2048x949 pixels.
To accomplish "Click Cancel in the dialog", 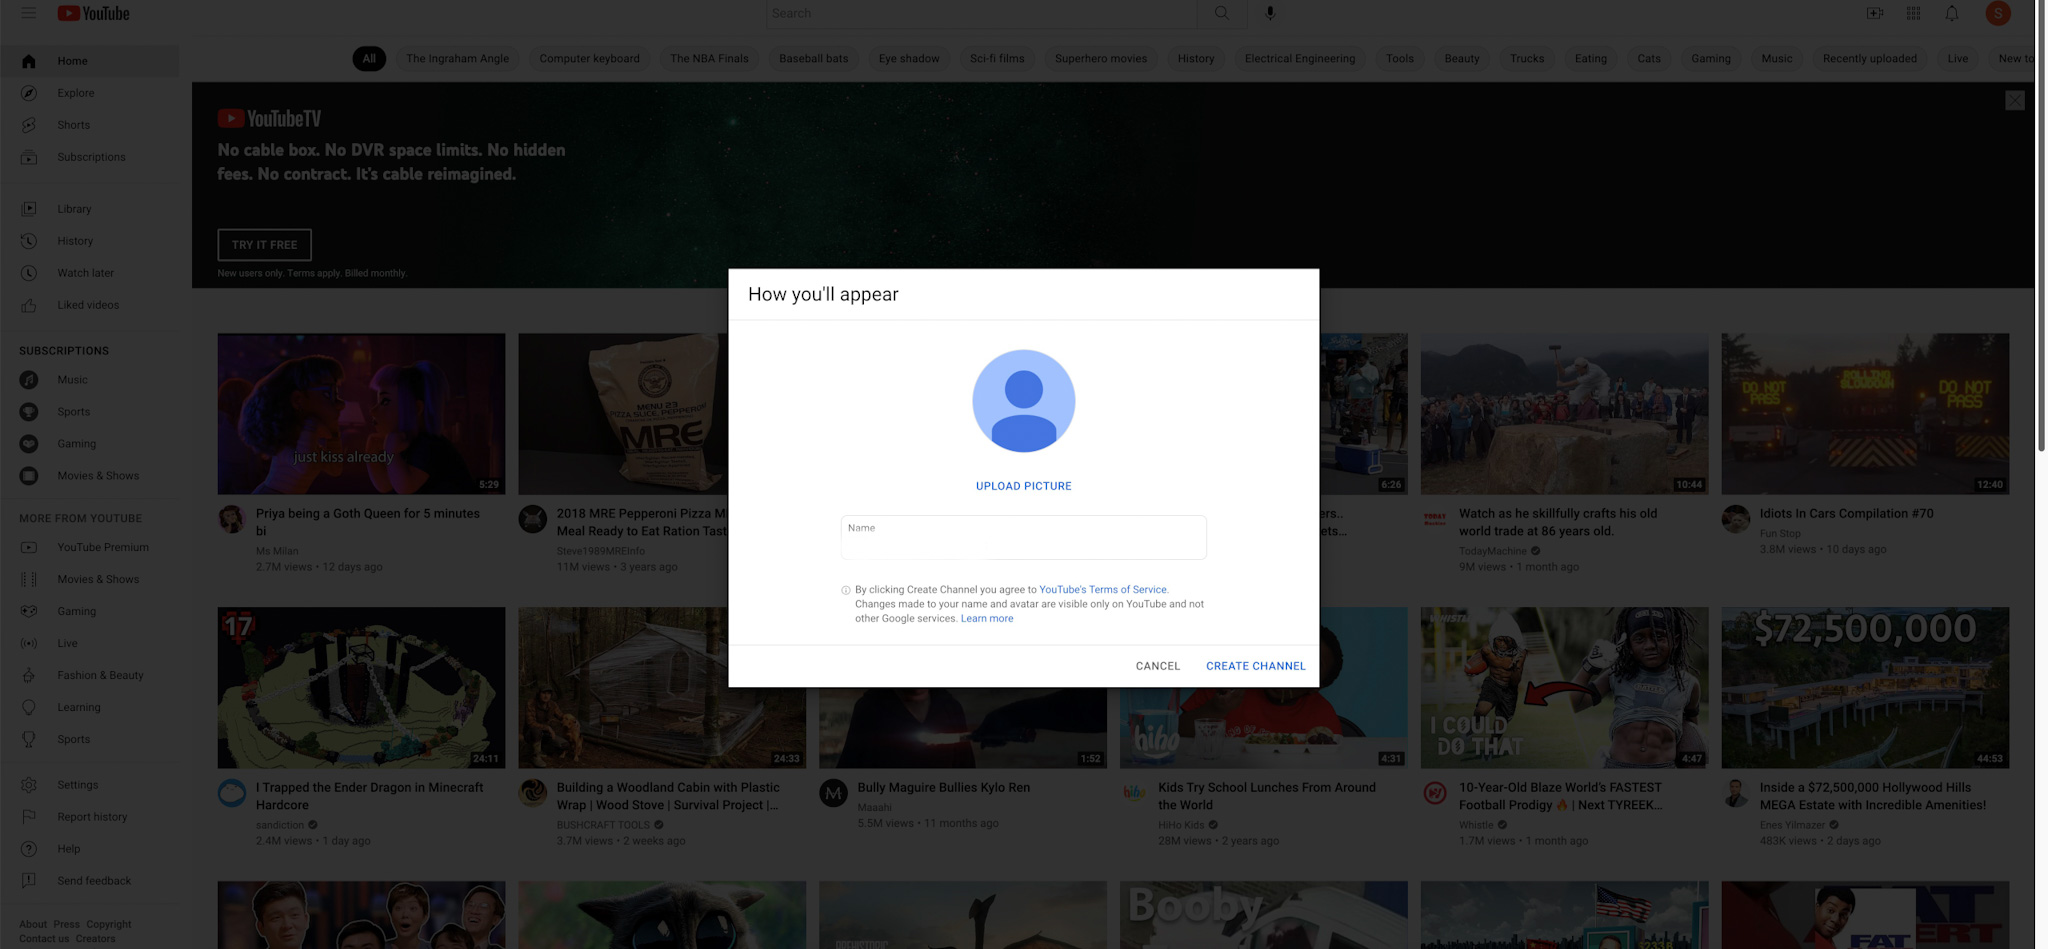I will click(1157, 666).
